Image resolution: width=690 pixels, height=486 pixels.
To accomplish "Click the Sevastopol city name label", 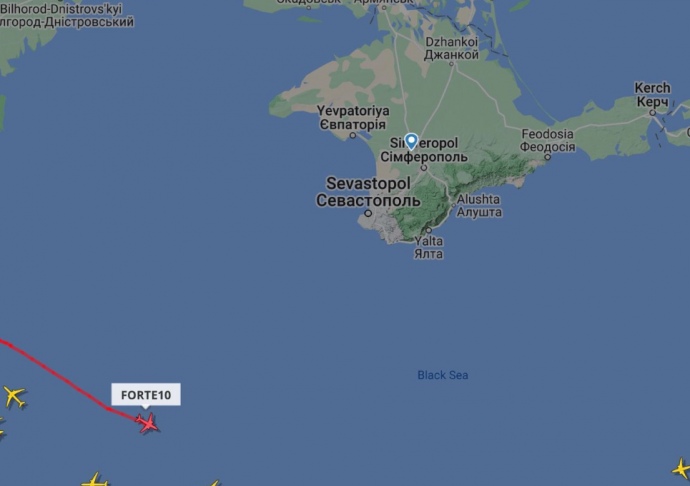I will pyautogui.click(x=368, y=192).
